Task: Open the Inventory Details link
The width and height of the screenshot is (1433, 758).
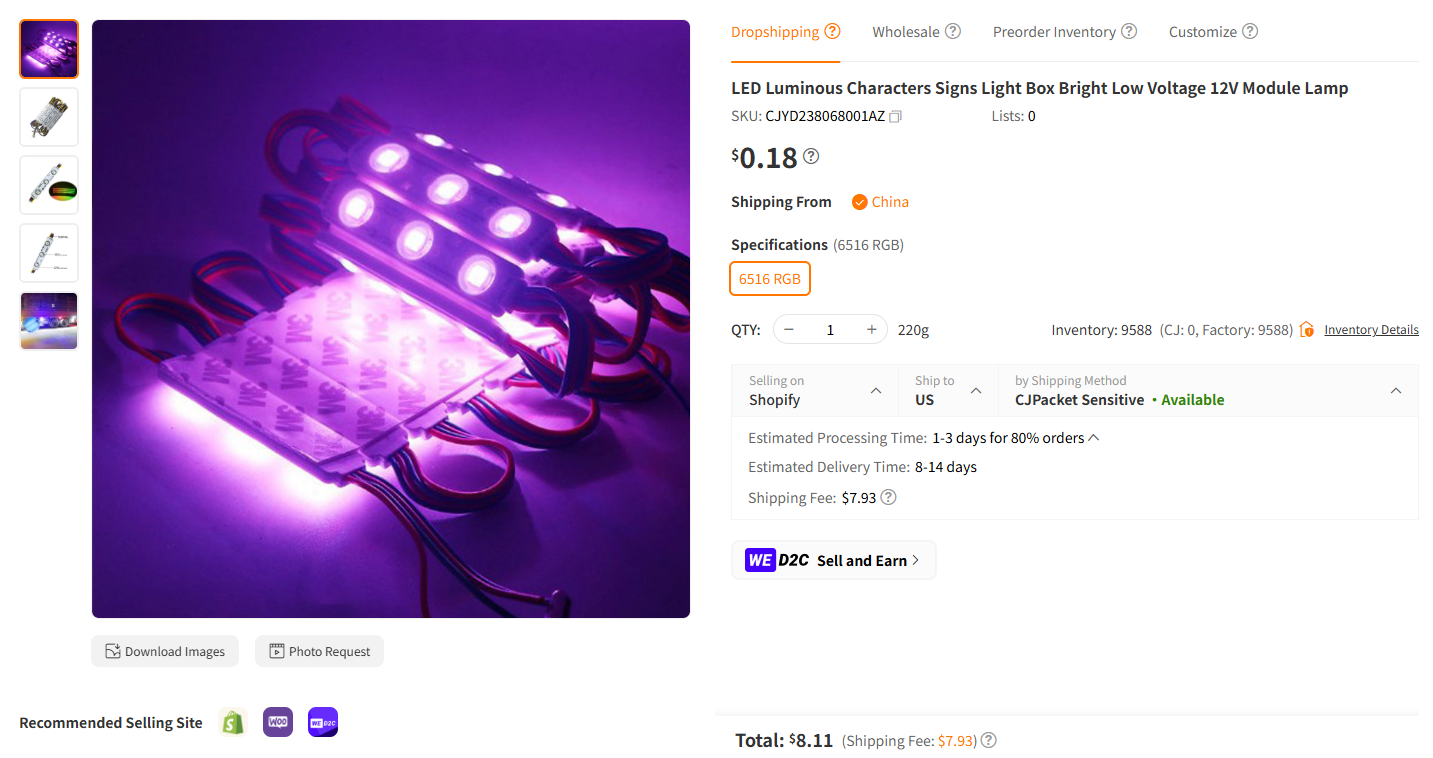Action: coord(1371,329)
